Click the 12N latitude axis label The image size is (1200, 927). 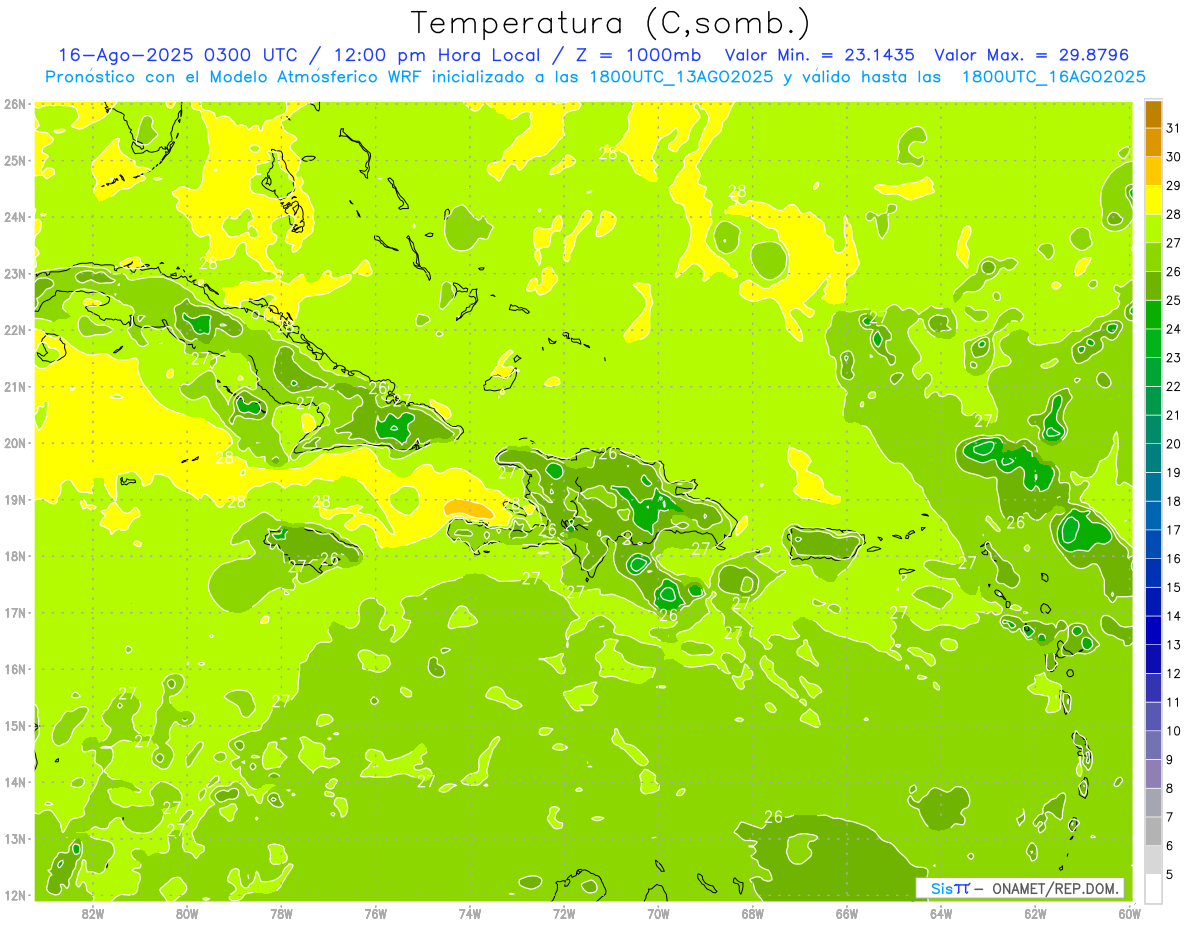click(x=14, y=895)
